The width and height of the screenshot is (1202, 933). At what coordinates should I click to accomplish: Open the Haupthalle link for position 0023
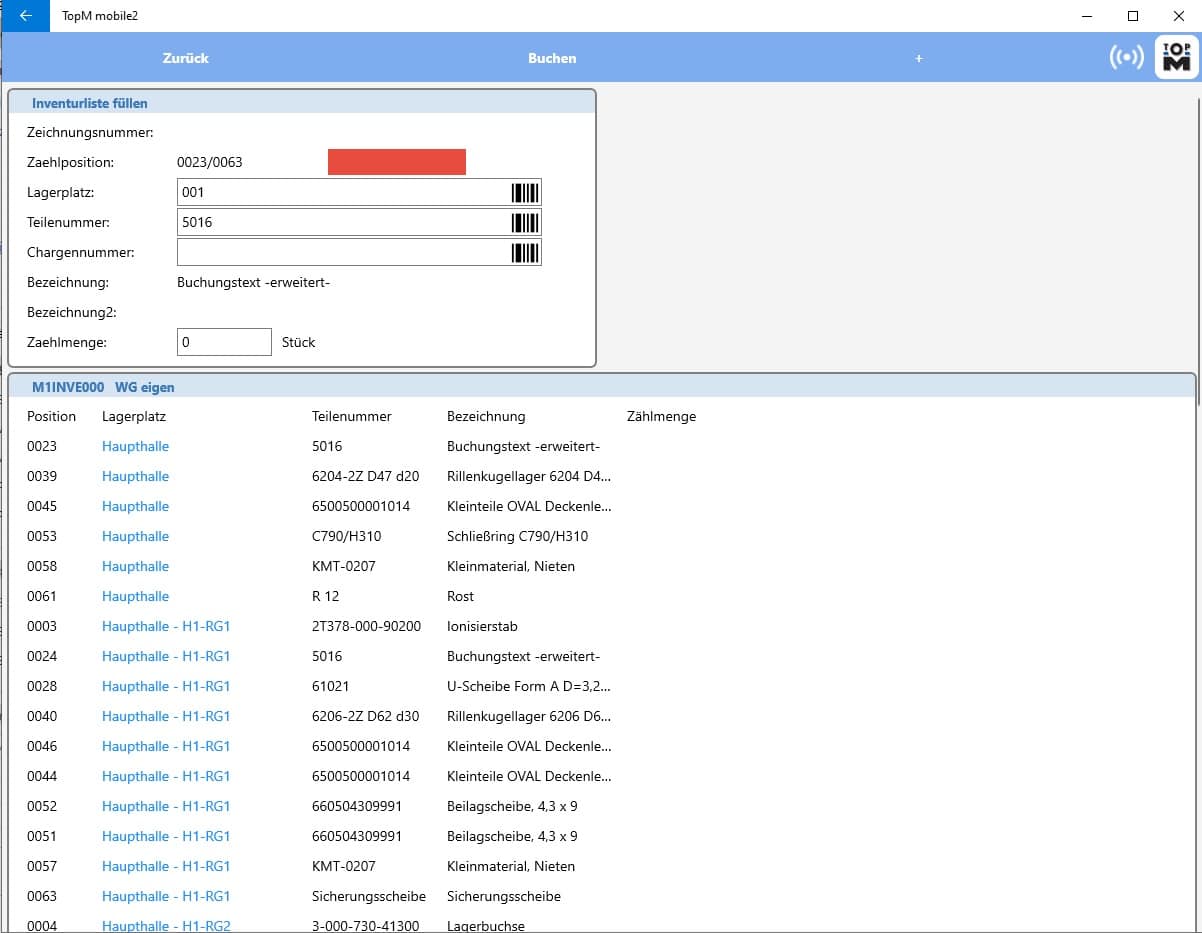coord(135,446)
